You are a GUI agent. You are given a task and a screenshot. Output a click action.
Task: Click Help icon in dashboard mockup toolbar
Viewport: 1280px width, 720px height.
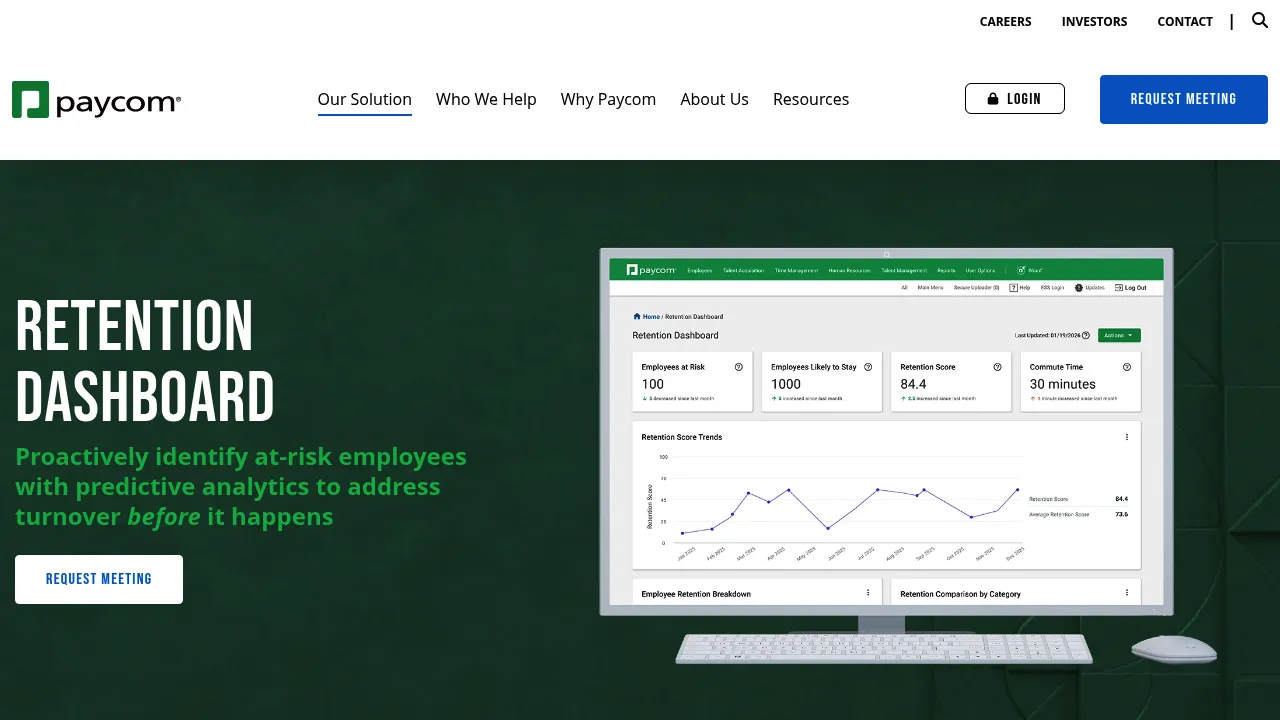click(x=1013, y=288)
